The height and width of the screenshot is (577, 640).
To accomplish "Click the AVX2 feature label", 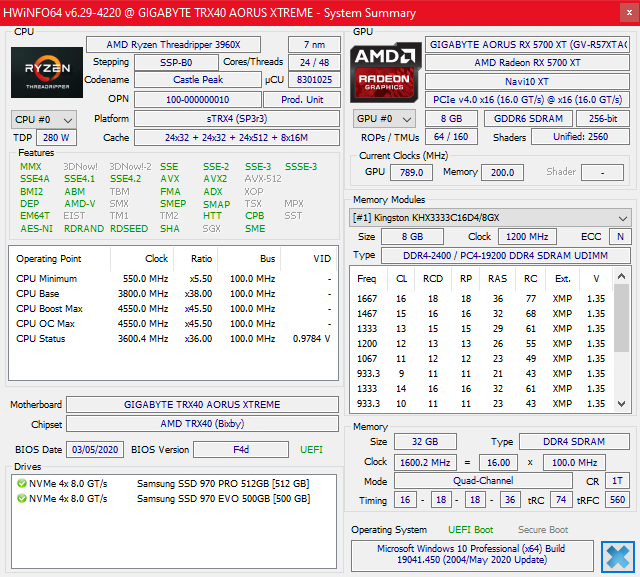I will point(215,179).
